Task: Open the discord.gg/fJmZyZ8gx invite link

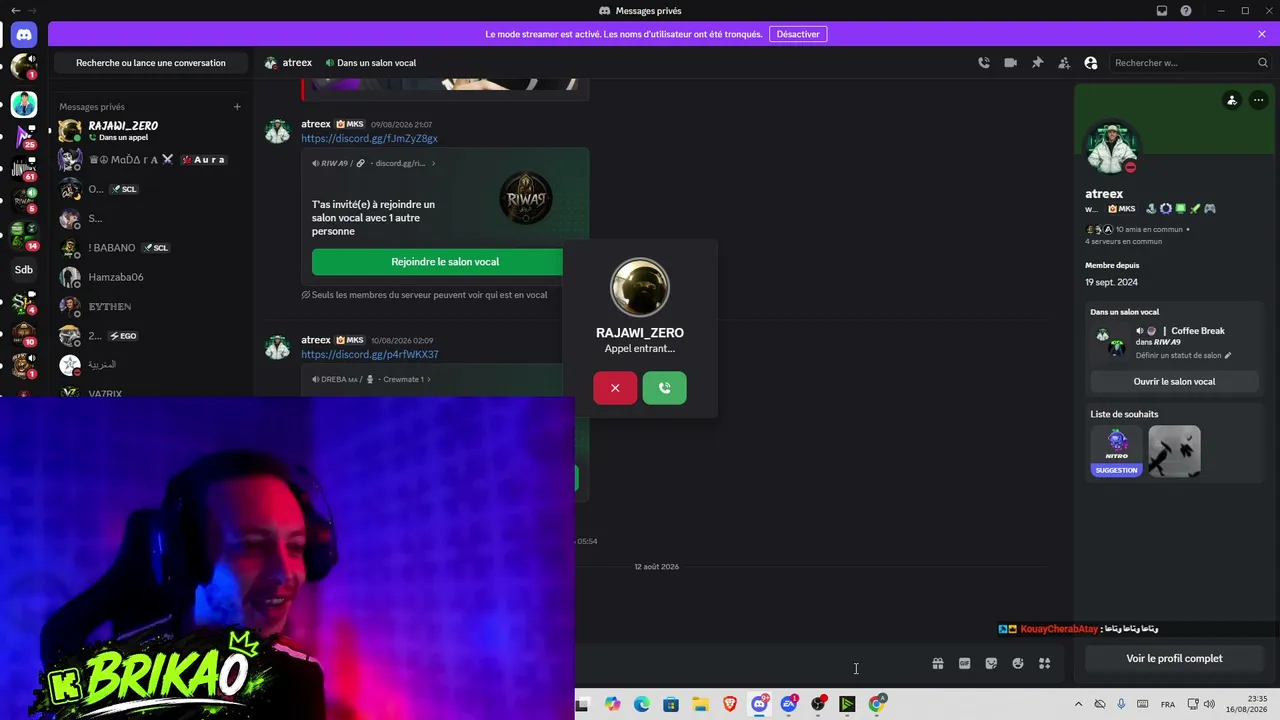Action: [x=369, y=139]
